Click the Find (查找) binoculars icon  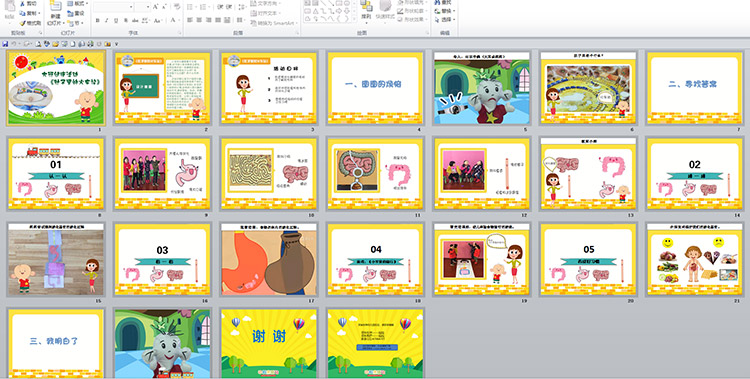click(x=439, y=2)
